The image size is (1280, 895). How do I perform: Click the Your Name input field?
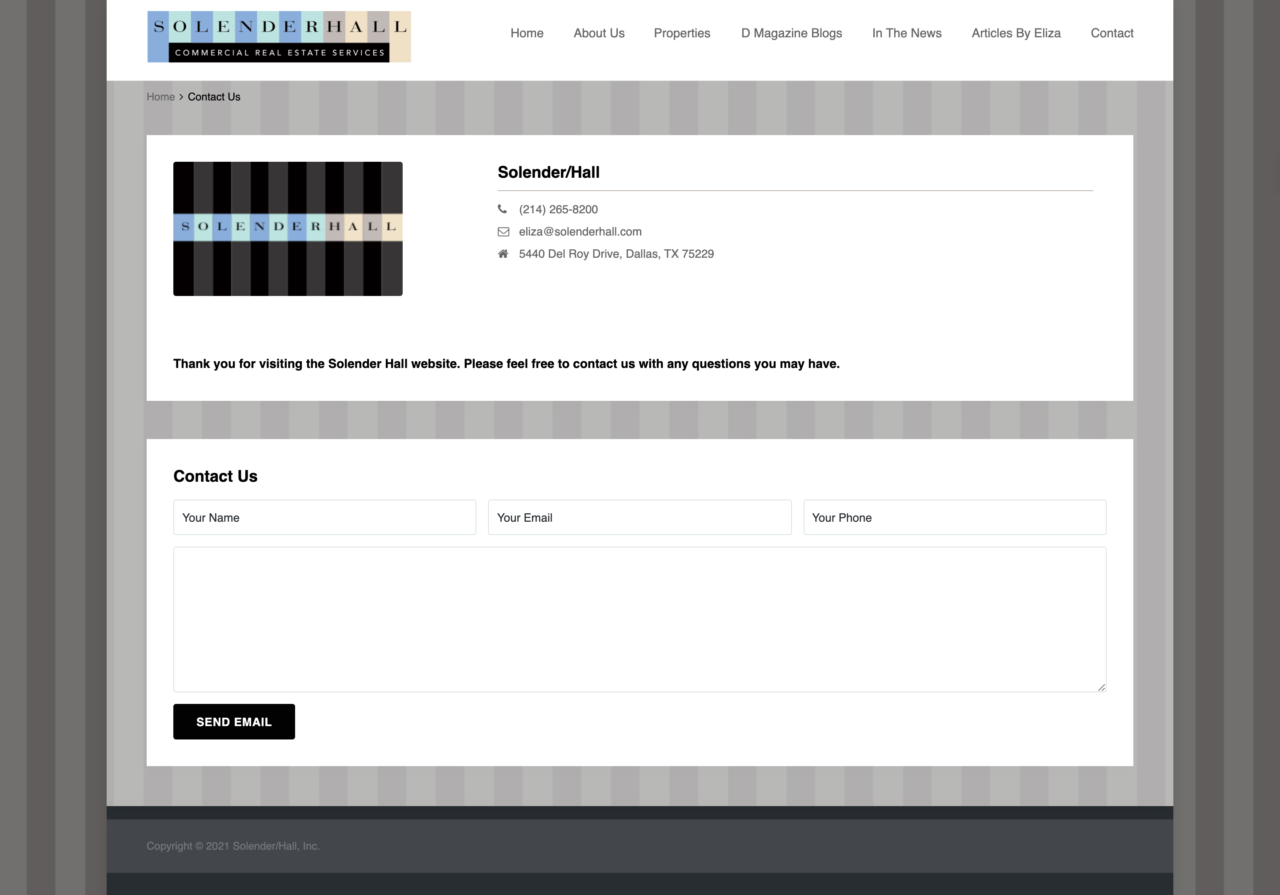324,517
